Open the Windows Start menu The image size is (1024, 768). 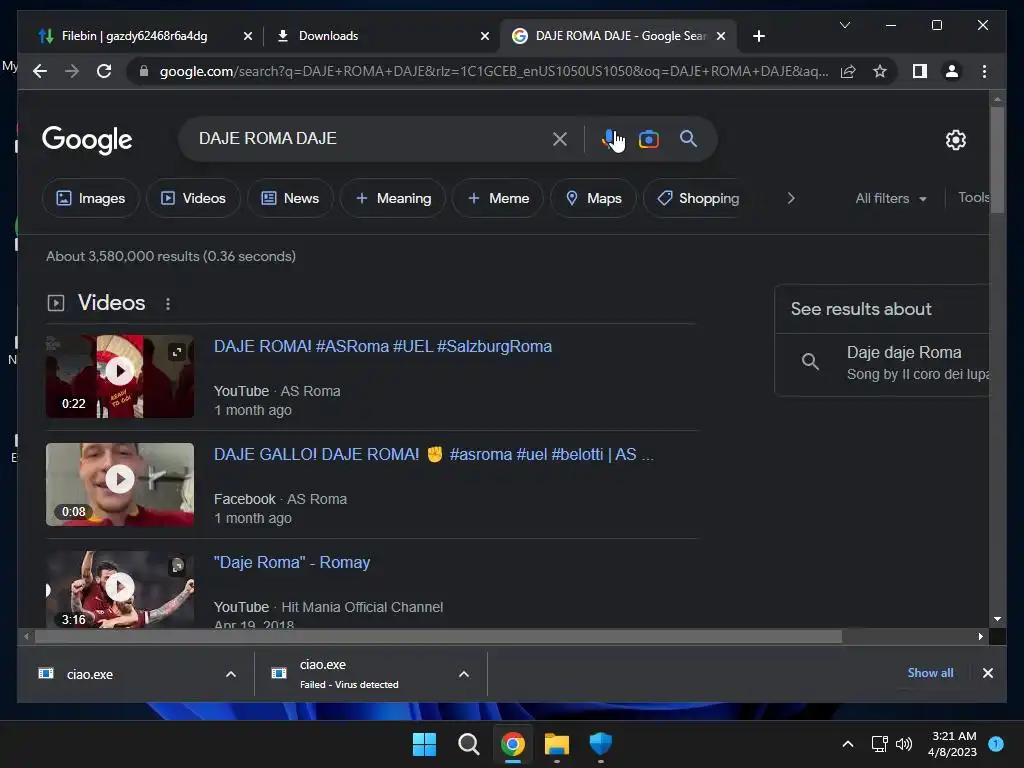tap(424, 744)
